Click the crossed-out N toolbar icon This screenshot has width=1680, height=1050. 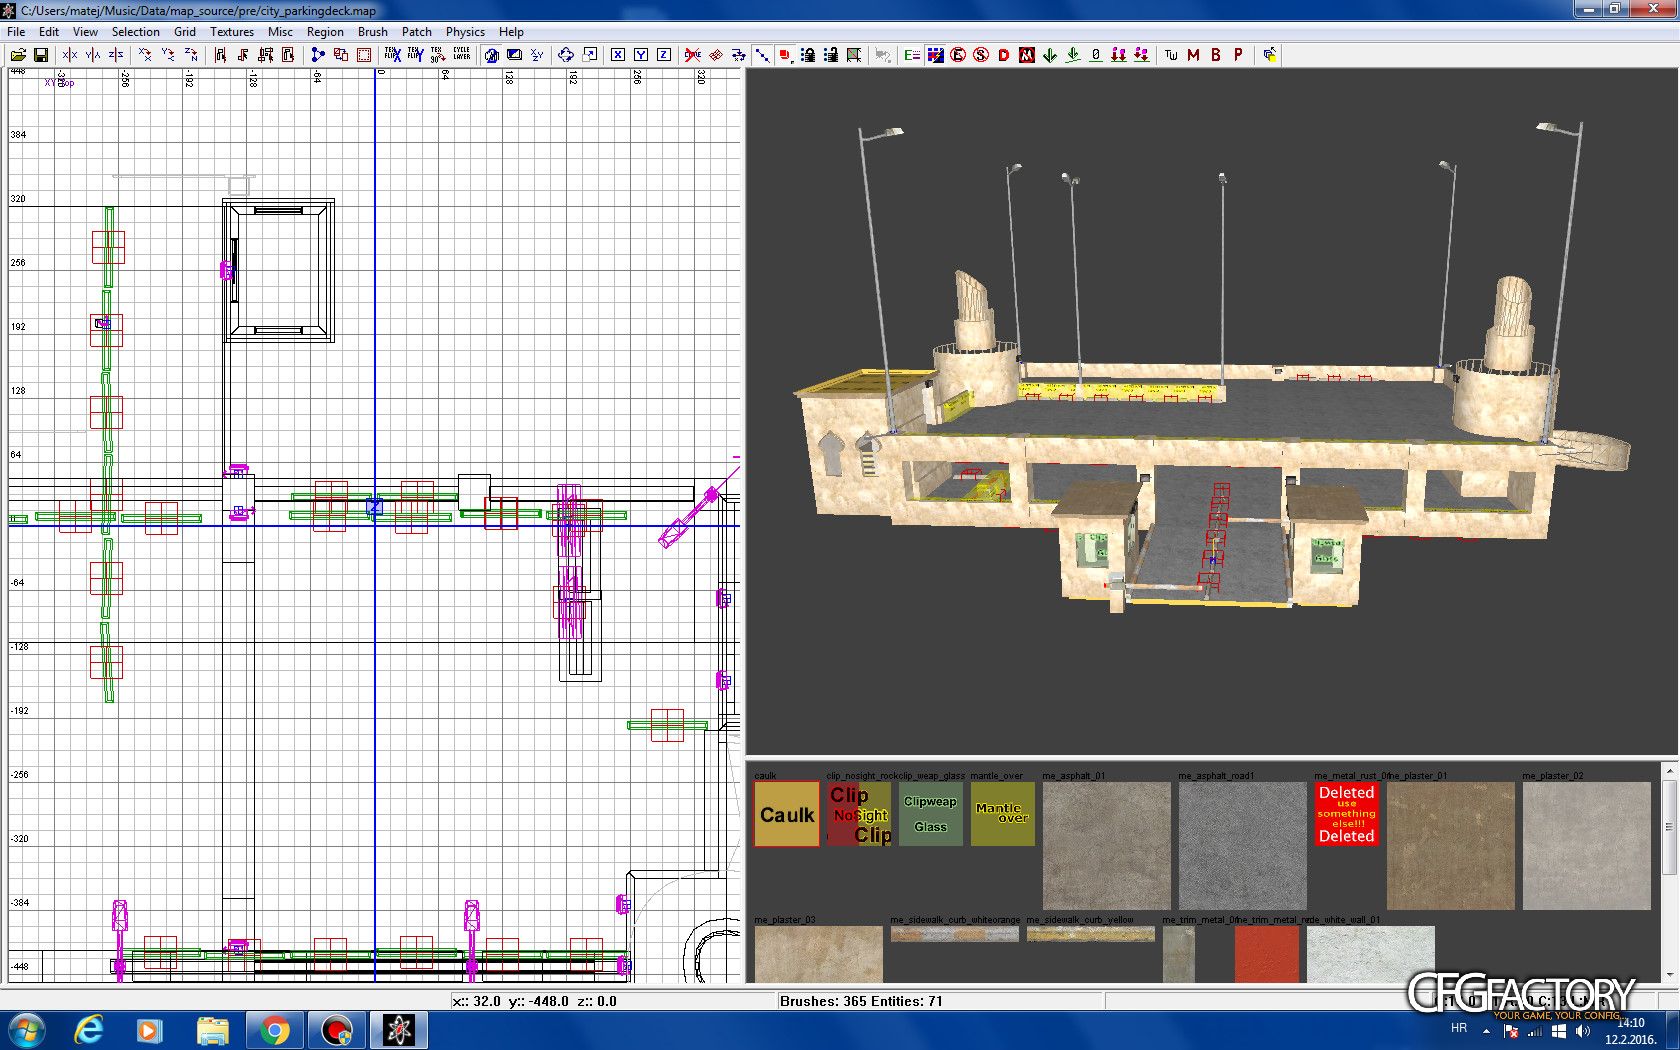coord(1027,55)
